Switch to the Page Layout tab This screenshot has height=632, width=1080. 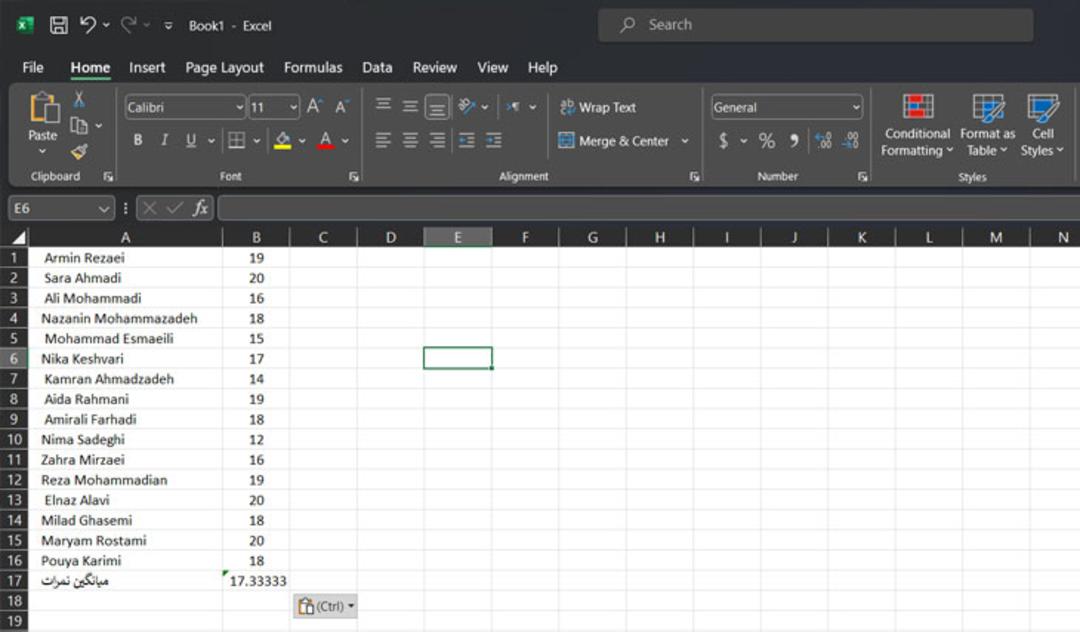click(x=225, y=67)
